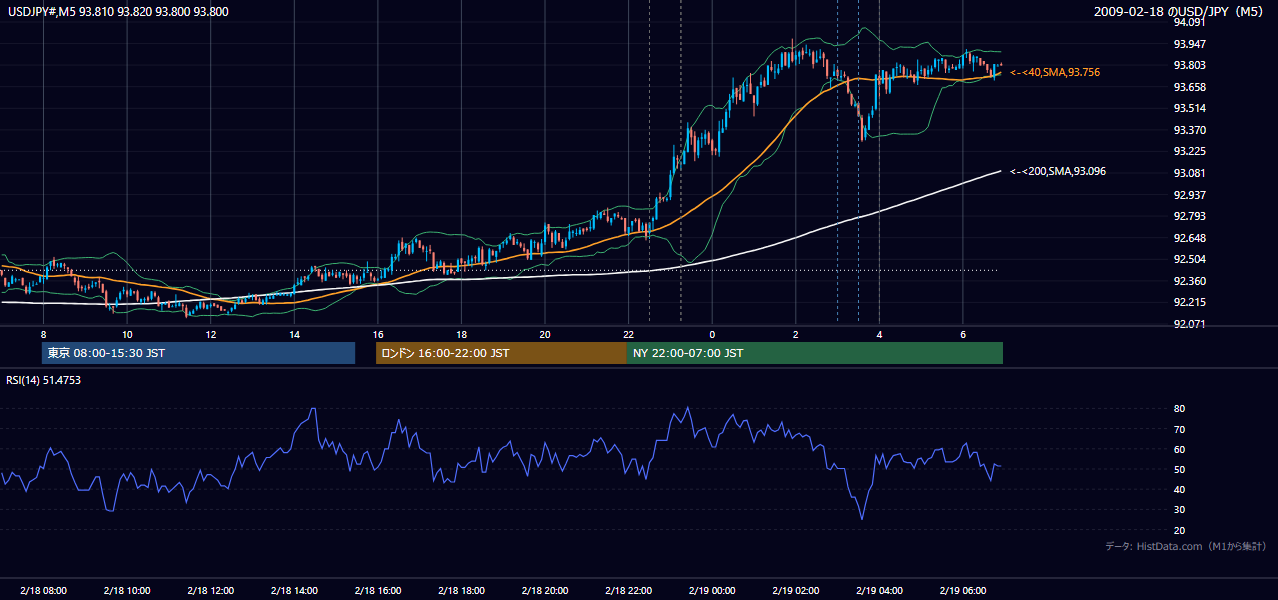Click the 2/18 08:00 bottom time label
Screen dimensions: 1278x600
tap(43, 591)
